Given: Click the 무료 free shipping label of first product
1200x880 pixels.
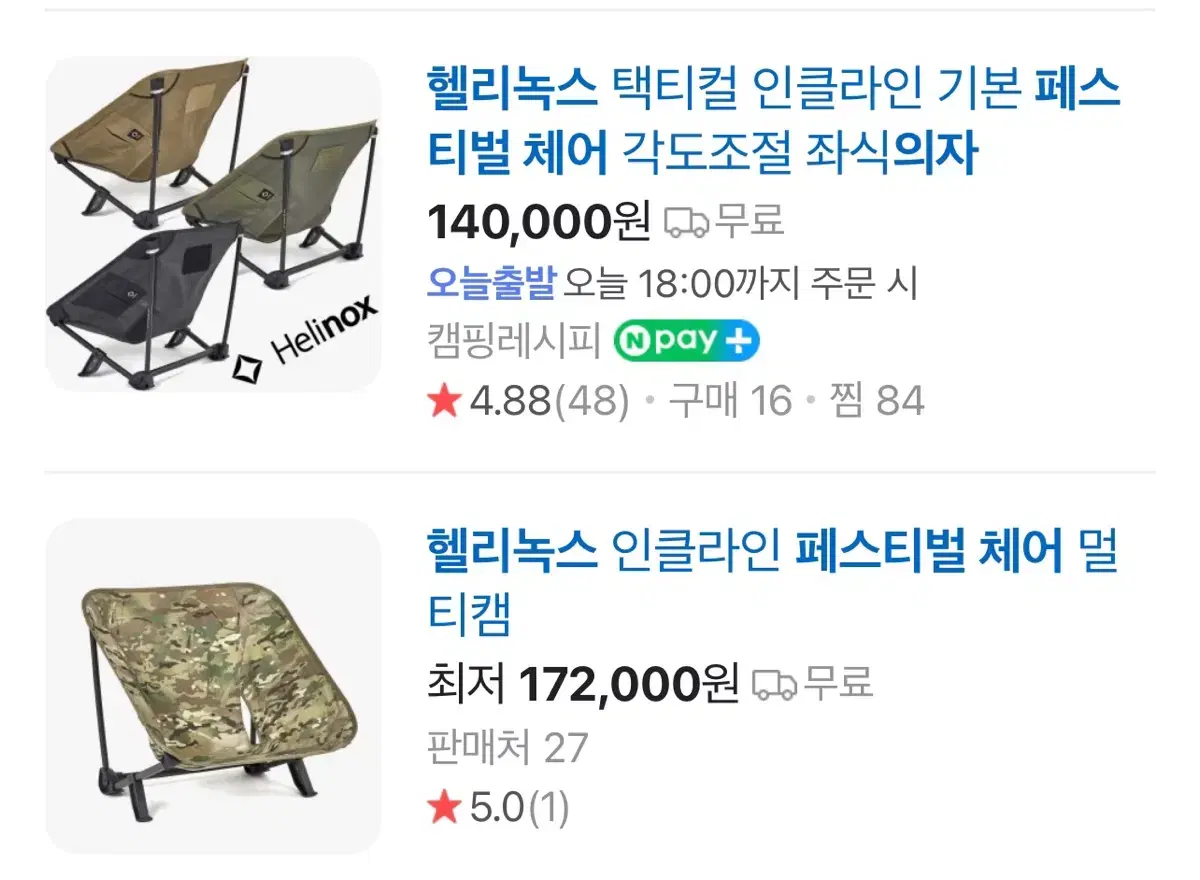Looking at the screenshot, I should 749,221.
